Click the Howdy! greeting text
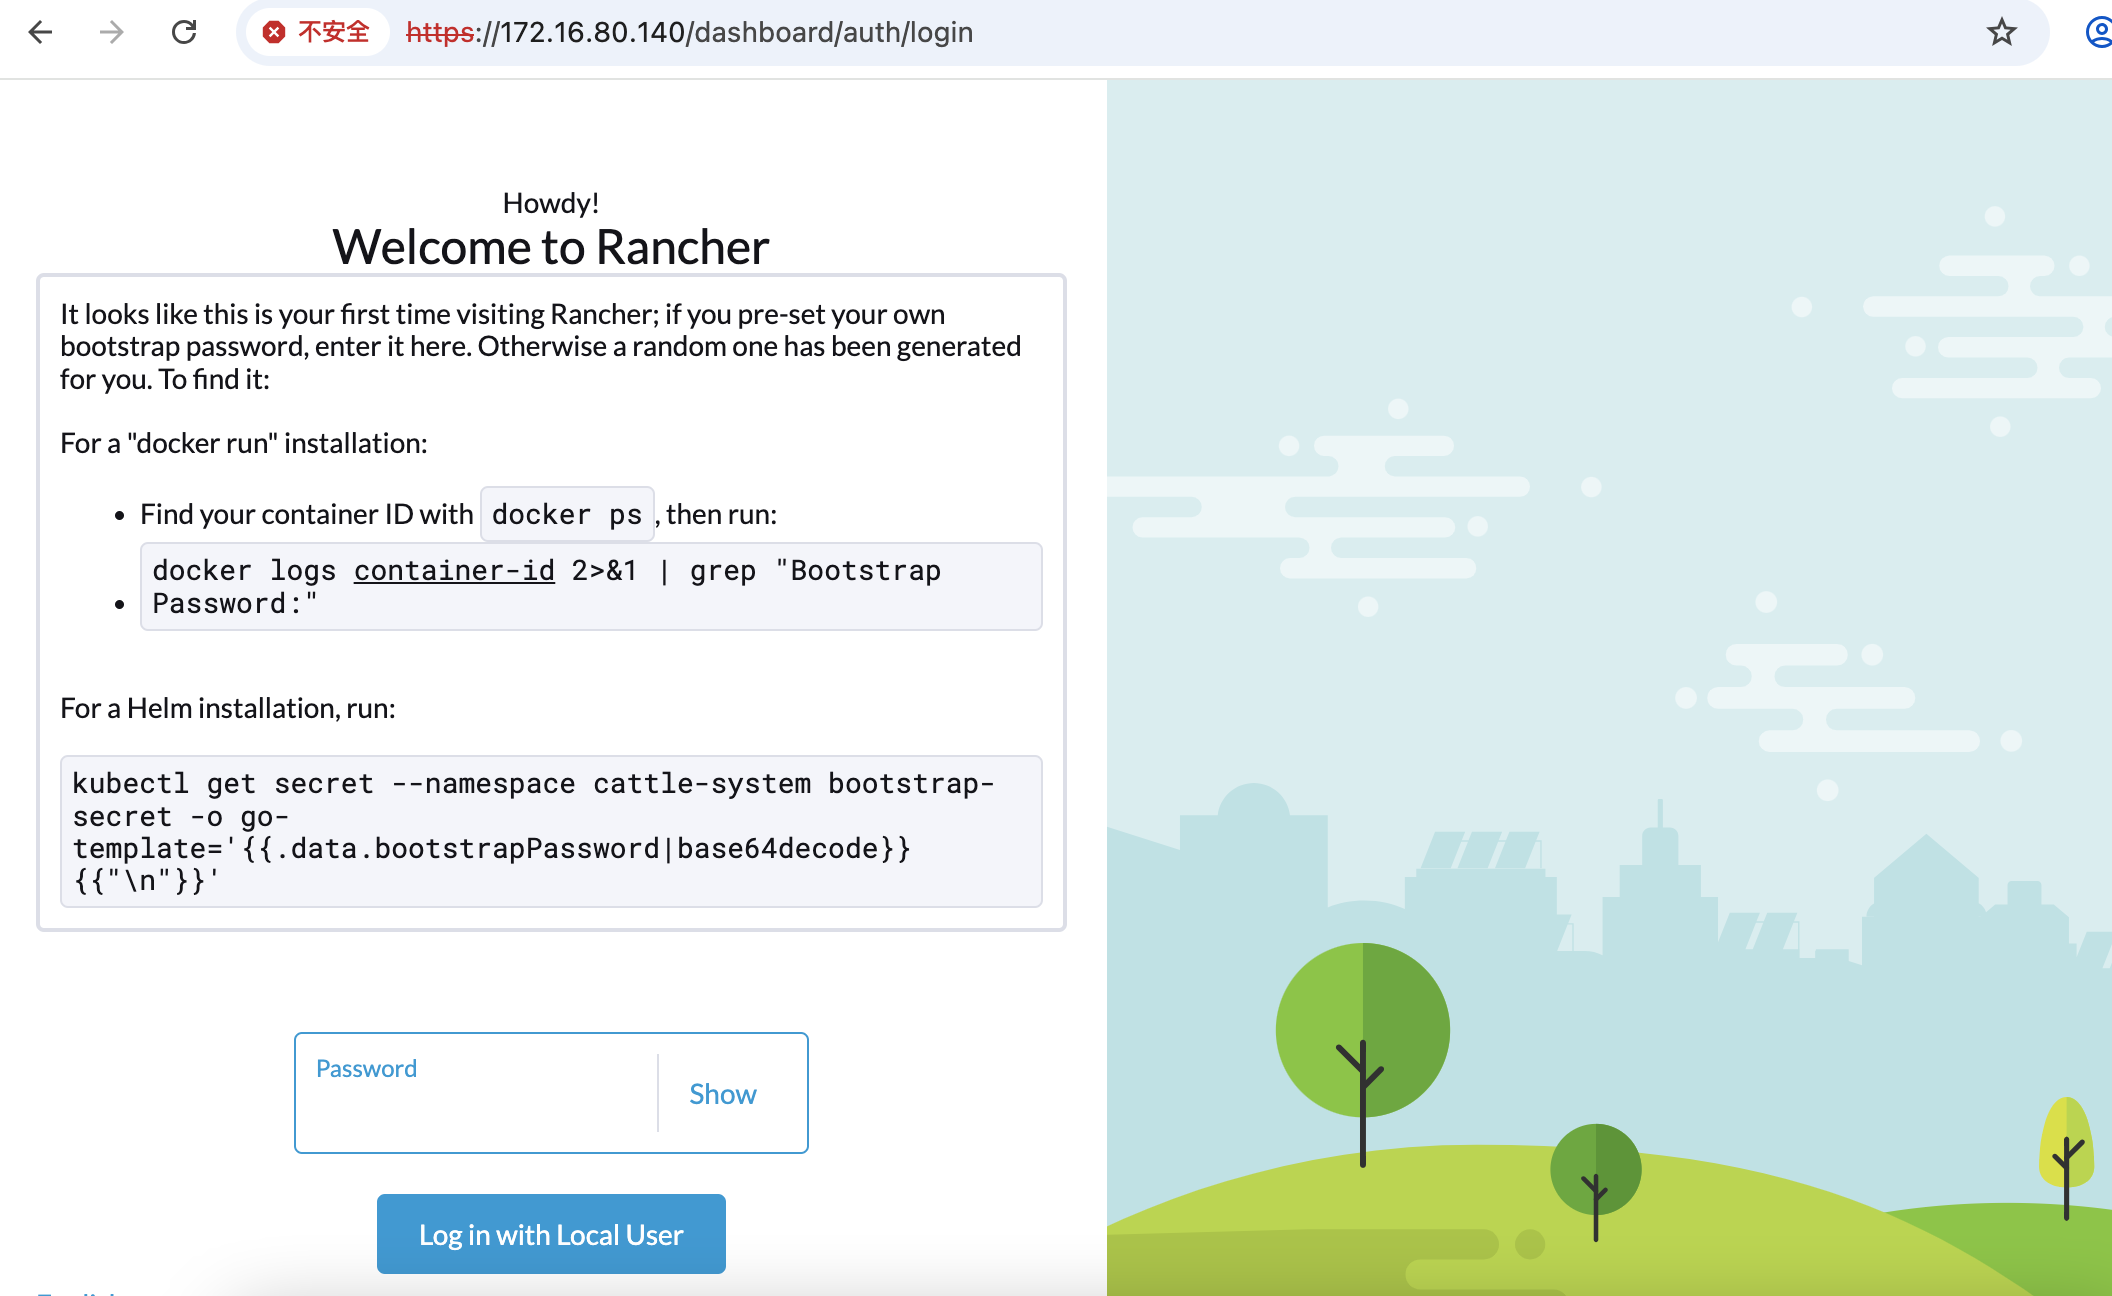 [551, 203]
